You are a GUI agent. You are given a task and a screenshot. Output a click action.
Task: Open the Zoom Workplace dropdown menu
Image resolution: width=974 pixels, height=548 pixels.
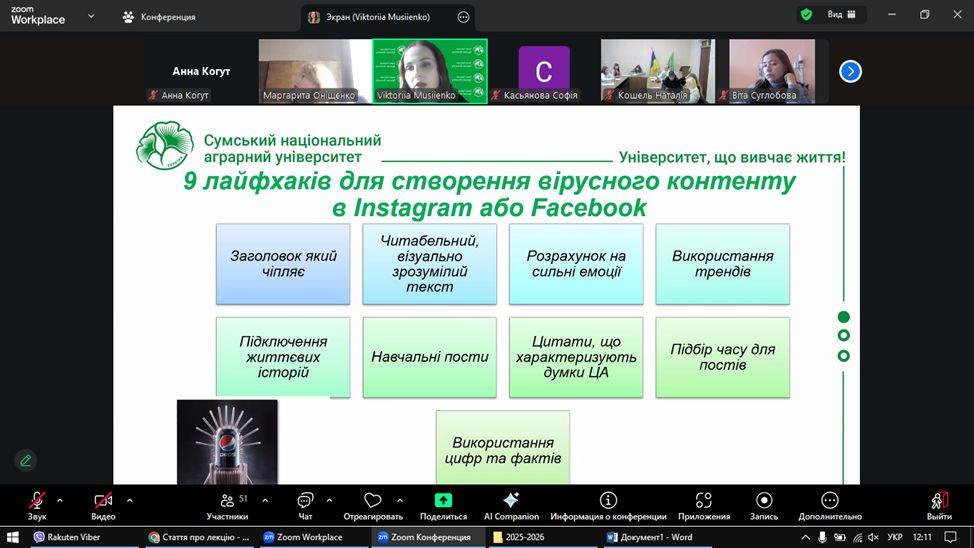92,16
